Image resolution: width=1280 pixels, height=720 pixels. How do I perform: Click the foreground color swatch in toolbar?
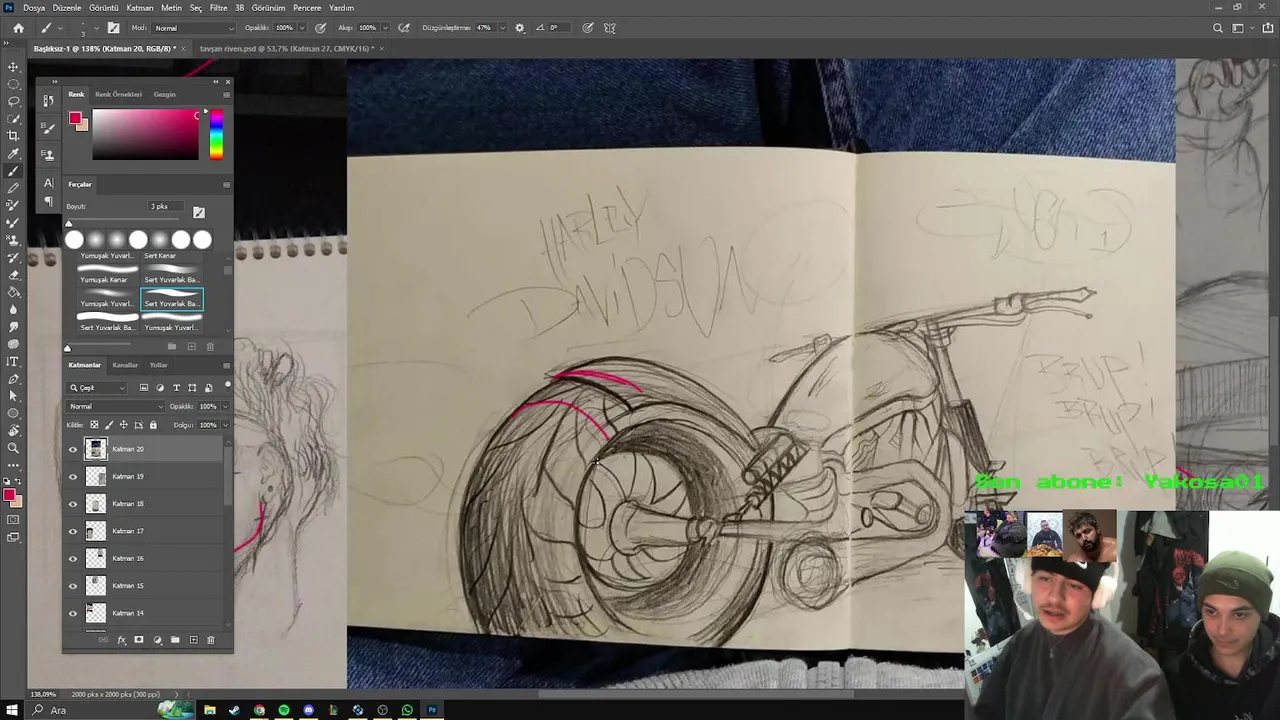[x=9, y=495]
